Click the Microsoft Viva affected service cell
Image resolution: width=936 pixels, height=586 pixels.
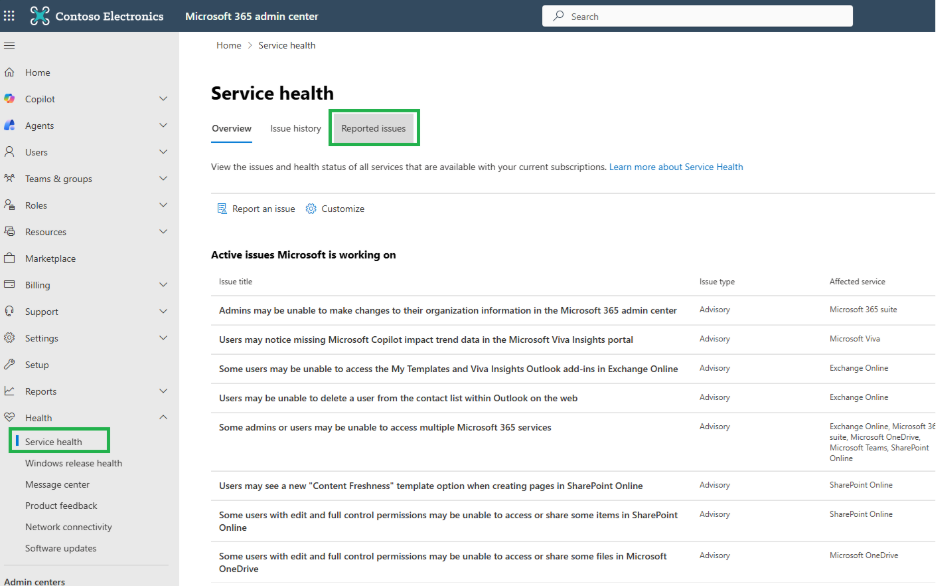[854, 339]
